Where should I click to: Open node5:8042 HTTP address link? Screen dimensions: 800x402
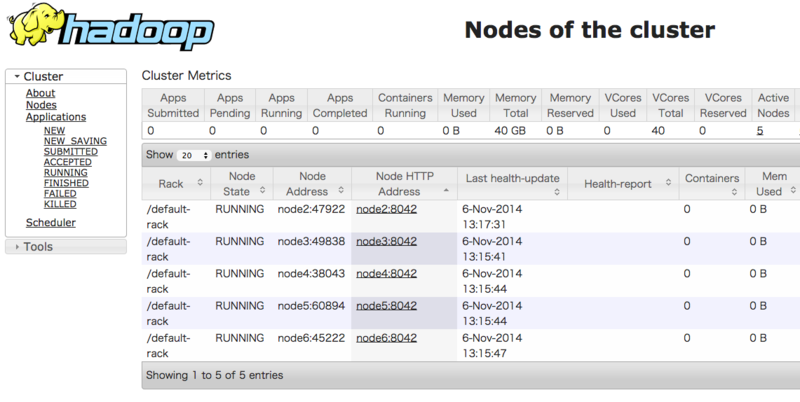386,306
